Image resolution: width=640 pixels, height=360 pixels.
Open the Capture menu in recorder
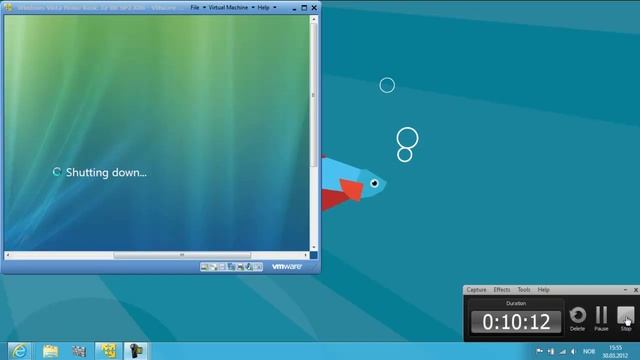[476, 289]
